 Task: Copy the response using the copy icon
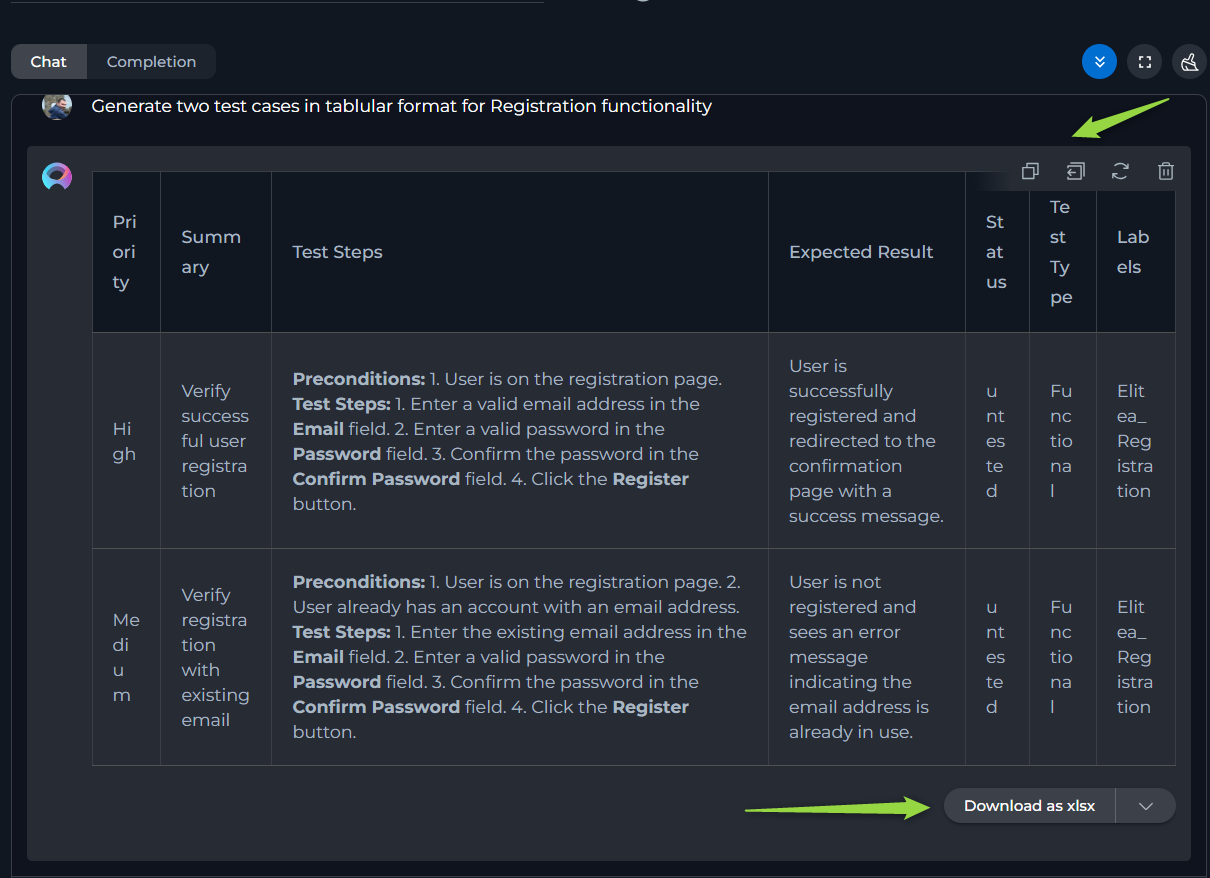tap(1030, 171)
